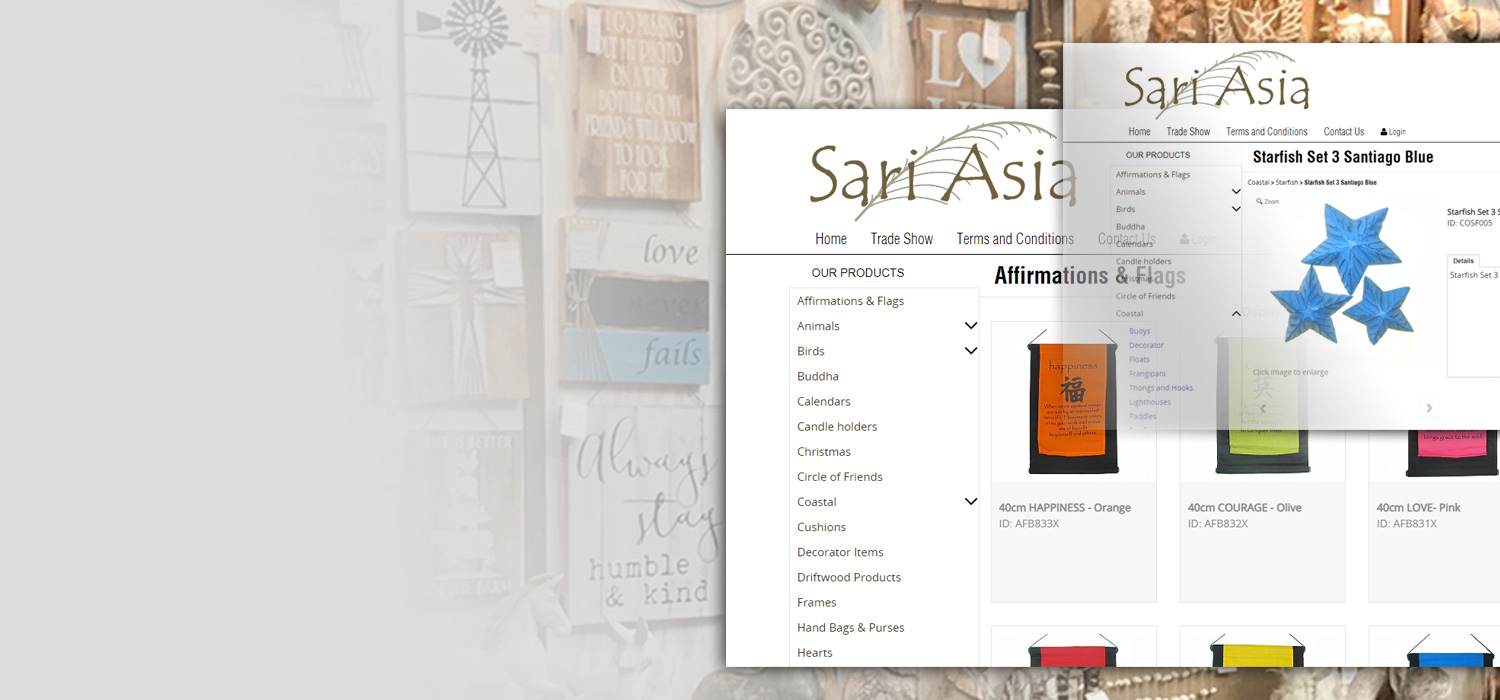Click the 40cm HAPPINESS - Orange title
Screen dimensions: 1500x700
(1065, 508)
